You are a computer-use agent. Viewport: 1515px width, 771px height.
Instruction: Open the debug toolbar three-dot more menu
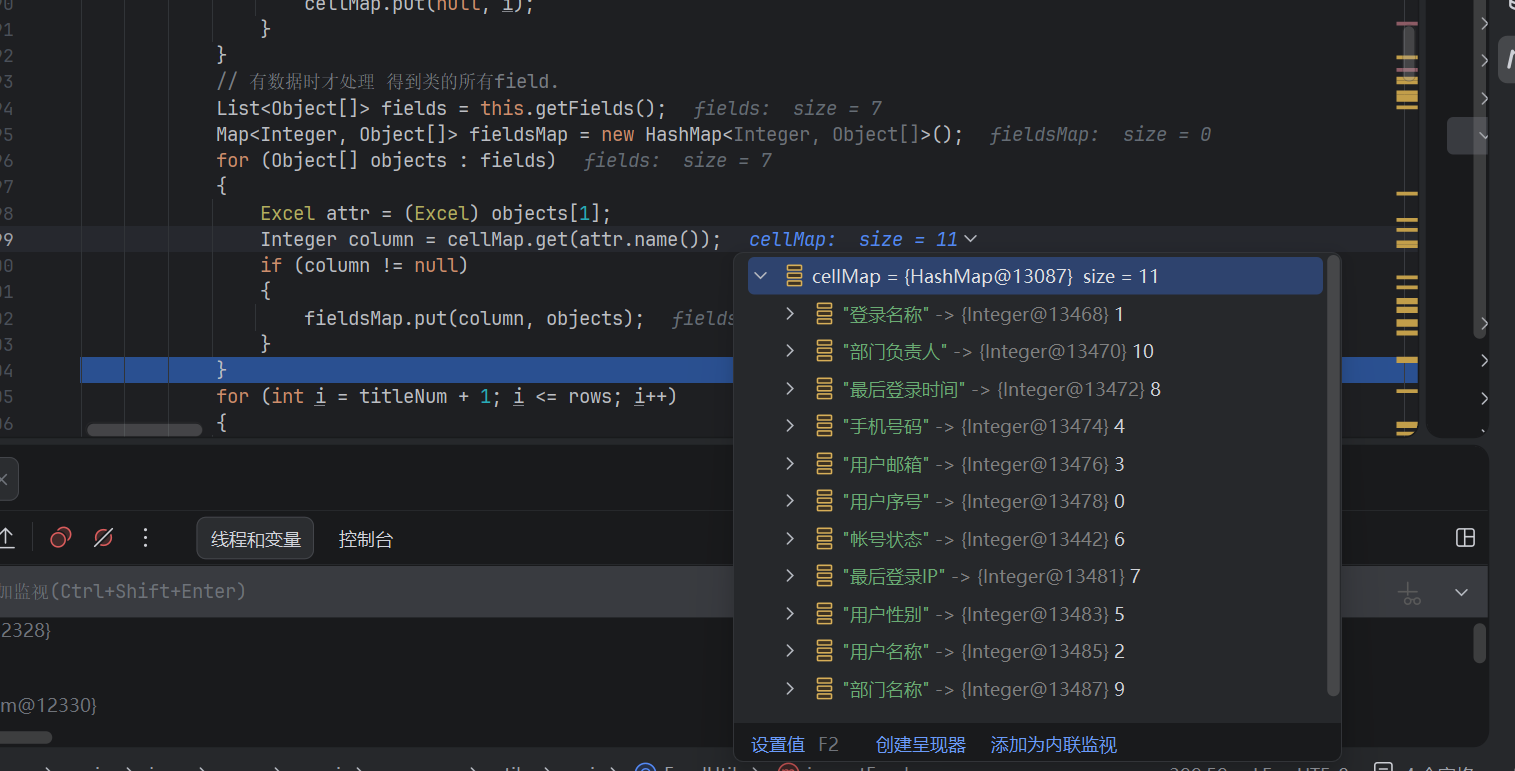(x=145, y=538)
